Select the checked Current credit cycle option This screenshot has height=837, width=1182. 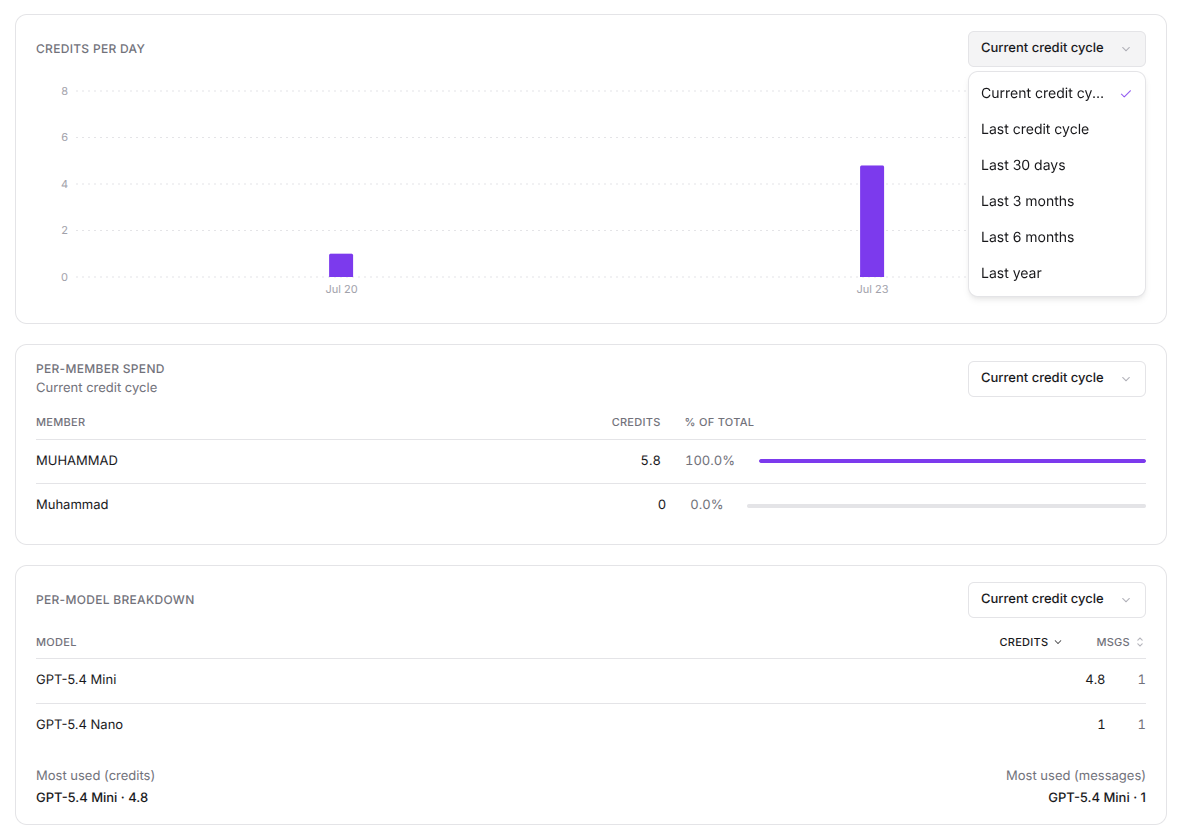pos(1056,94)
